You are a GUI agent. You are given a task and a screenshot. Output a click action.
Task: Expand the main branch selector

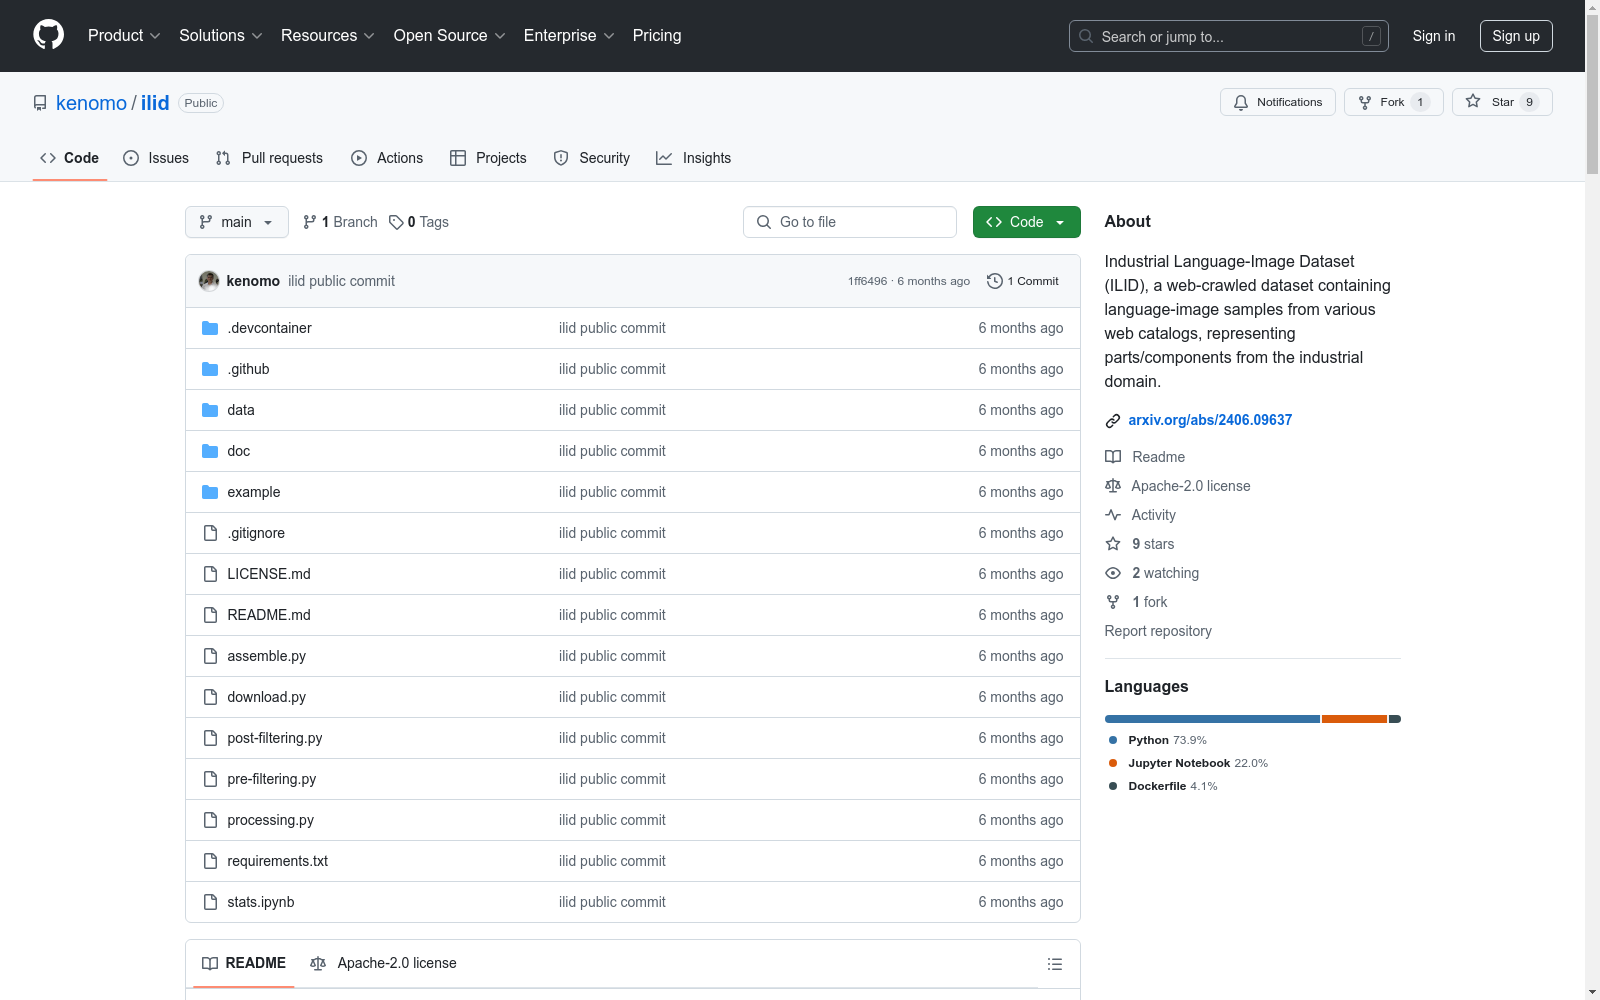coord(236,222)
